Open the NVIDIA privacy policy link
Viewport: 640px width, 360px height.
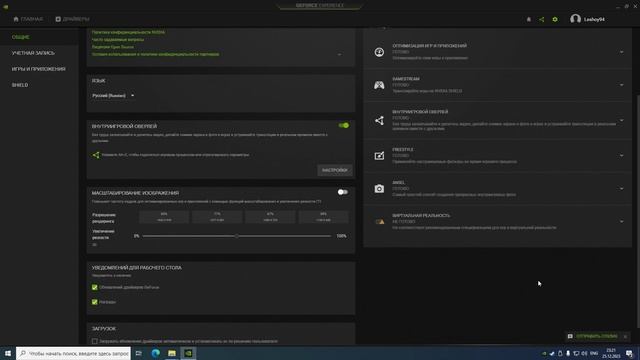pyautogui.click(x=128, y=32)
